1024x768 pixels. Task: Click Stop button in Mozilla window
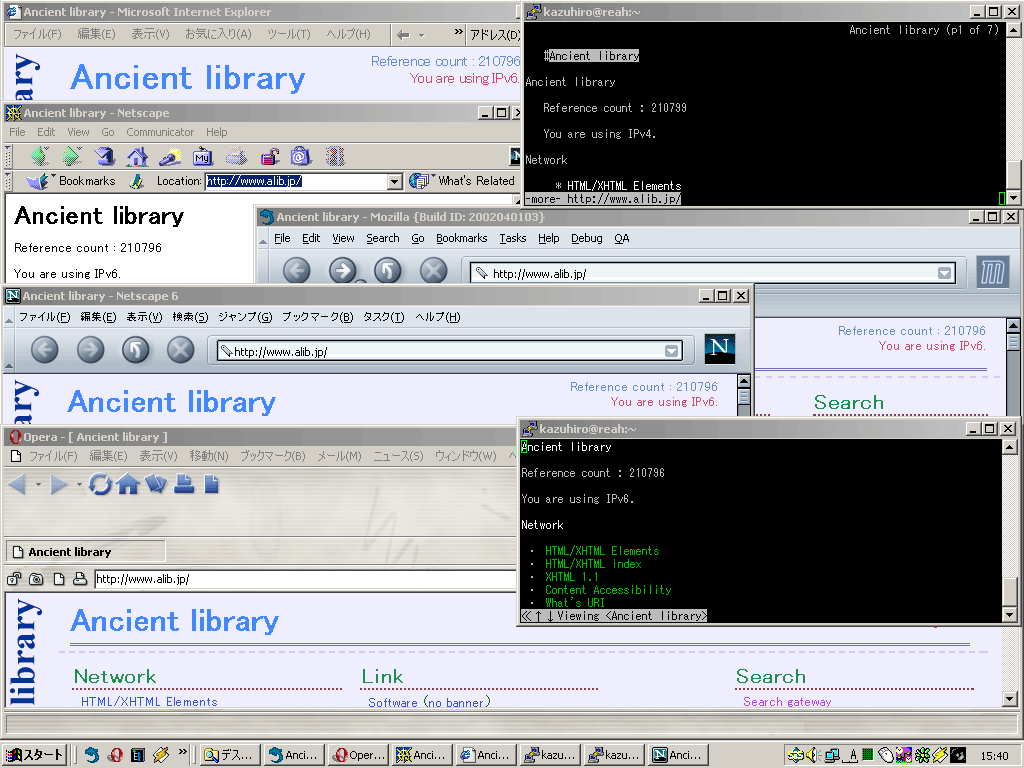coord(433,270)
